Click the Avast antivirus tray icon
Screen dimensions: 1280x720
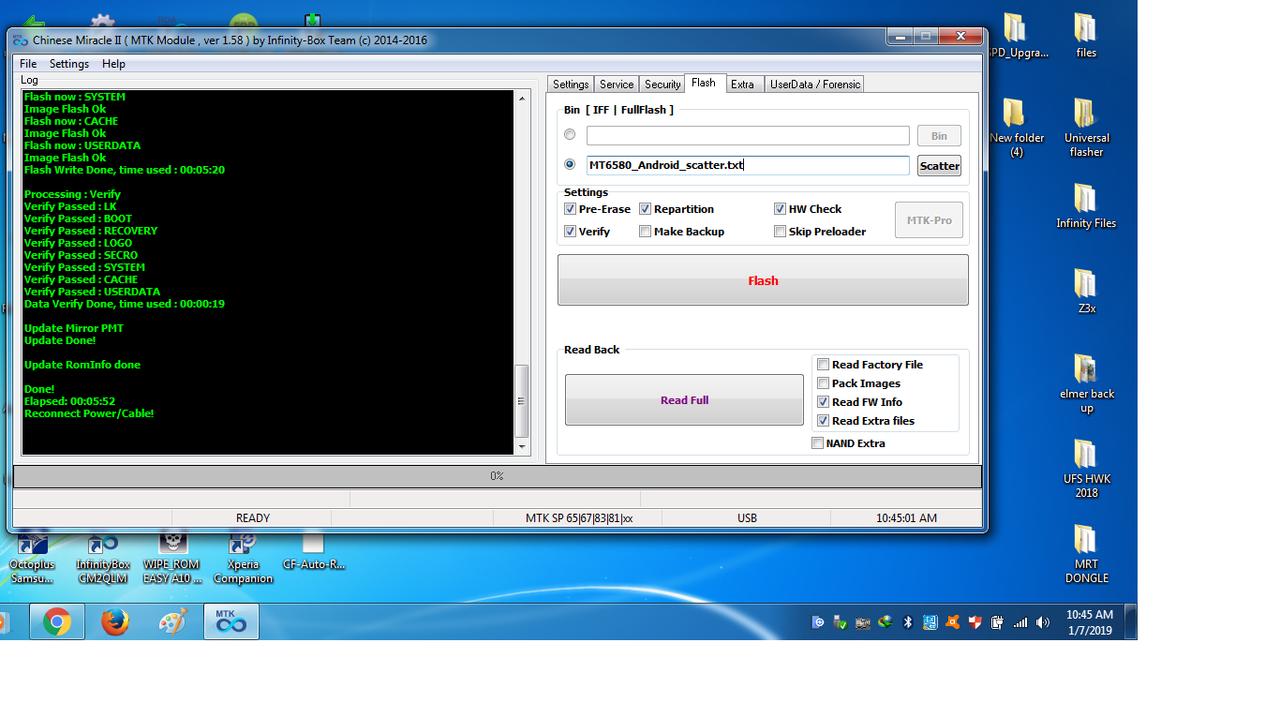pos(952,622)
